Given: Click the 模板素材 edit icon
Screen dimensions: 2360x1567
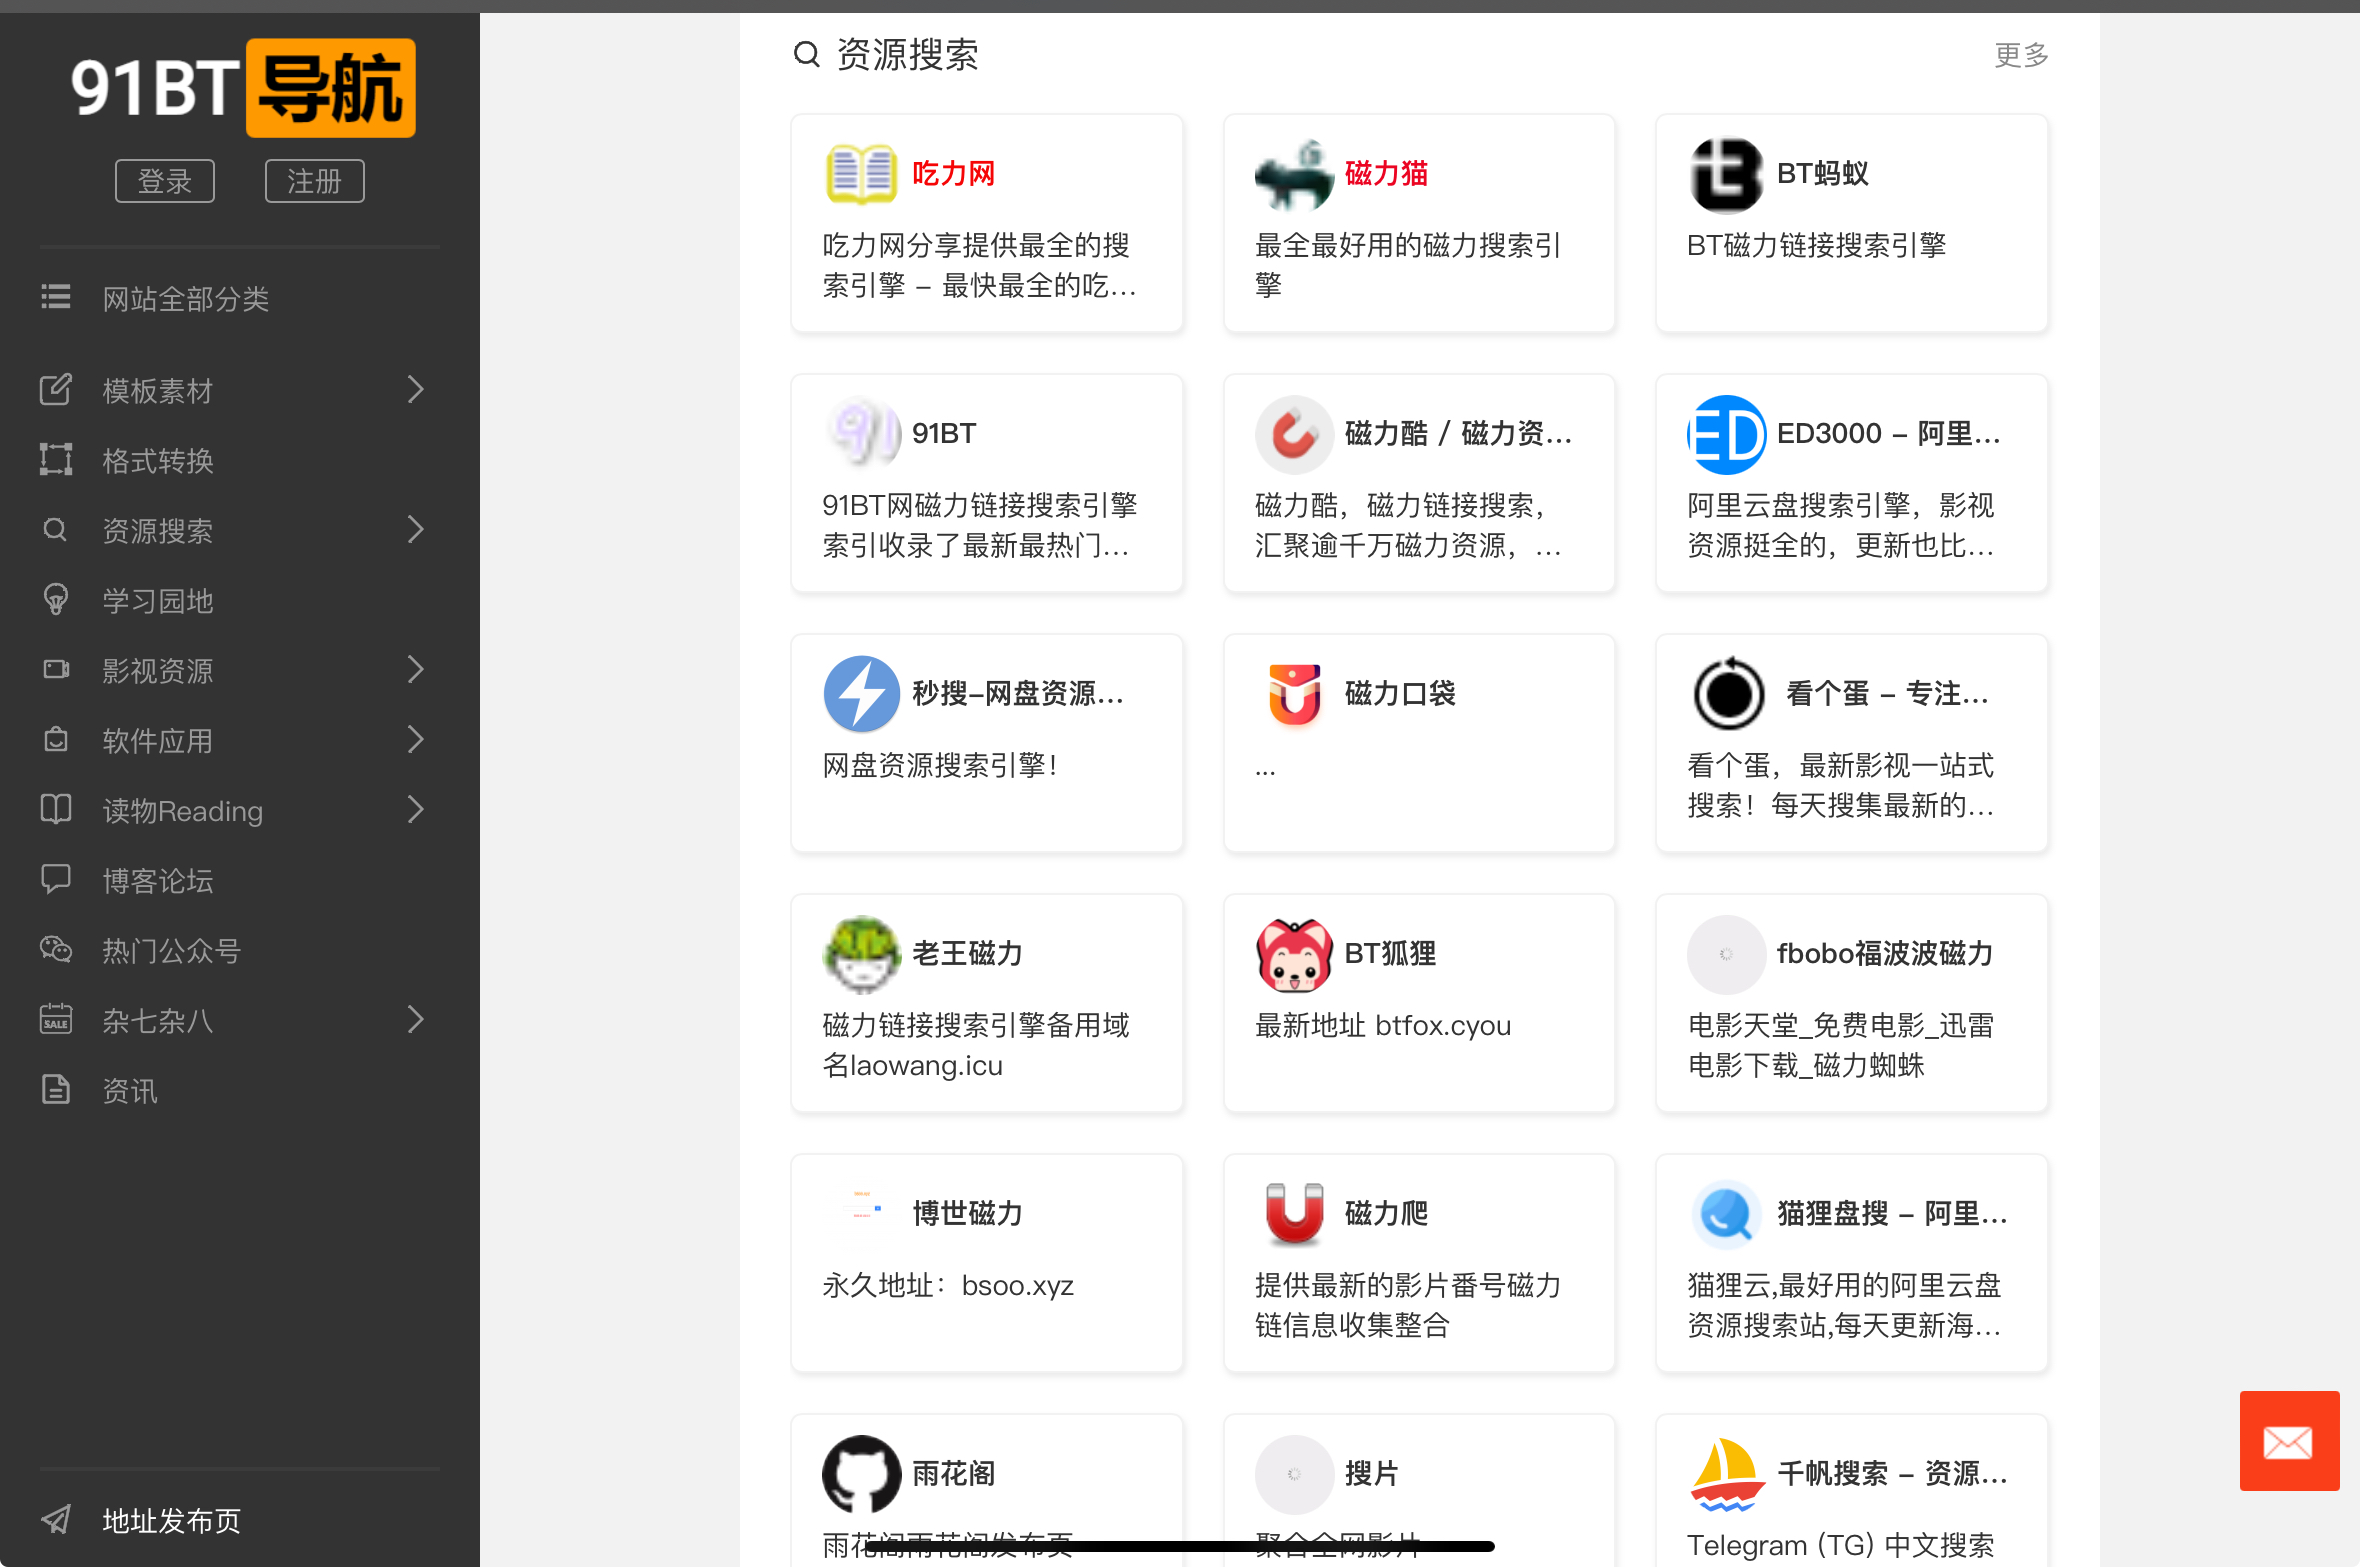Looking at the screenshot, I should pos(56,389).
